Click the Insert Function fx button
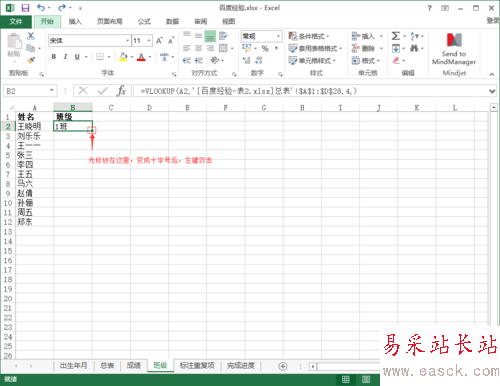500x386 pixels. click(x=121, y=91)
